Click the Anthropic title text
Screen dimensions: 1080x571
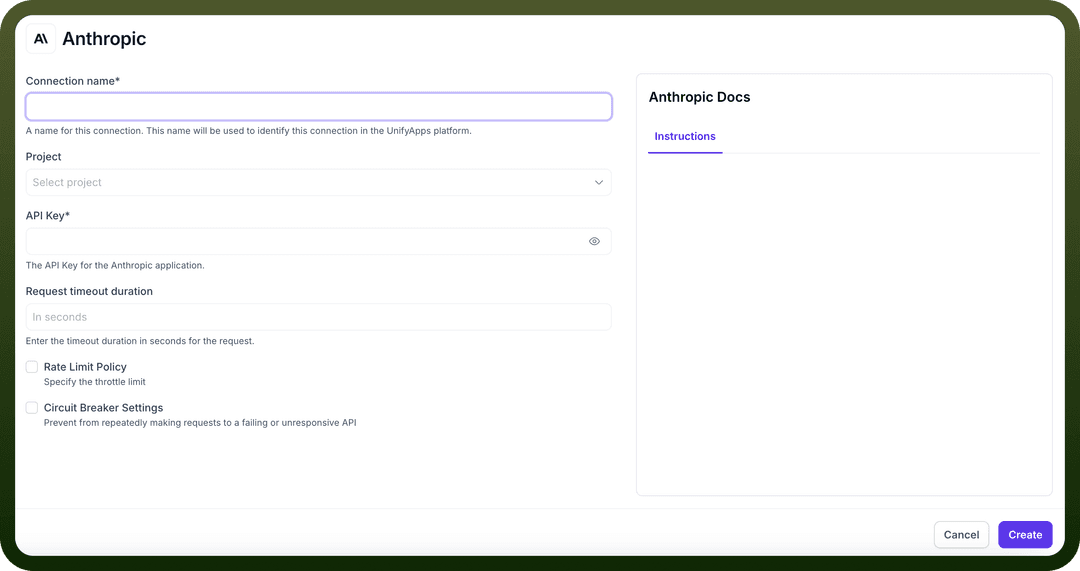pos(104,39)
